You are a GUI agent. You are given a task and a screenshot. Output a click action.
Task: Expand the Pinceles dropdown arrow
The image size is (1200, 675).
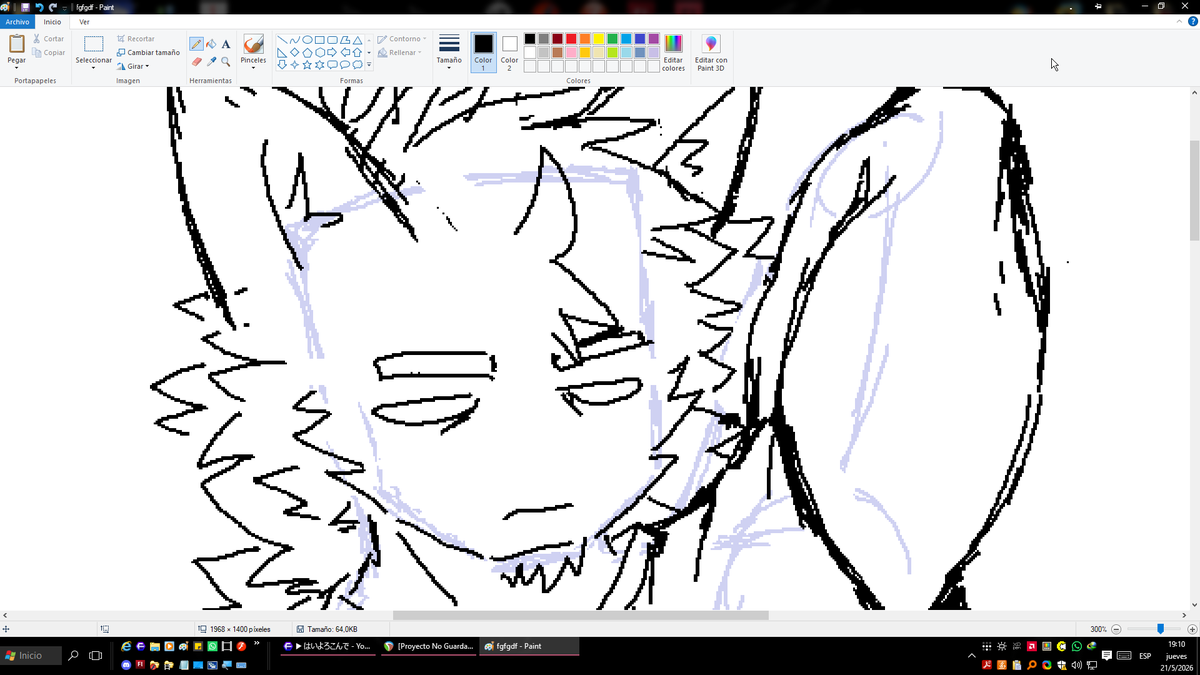coord(253,68)
